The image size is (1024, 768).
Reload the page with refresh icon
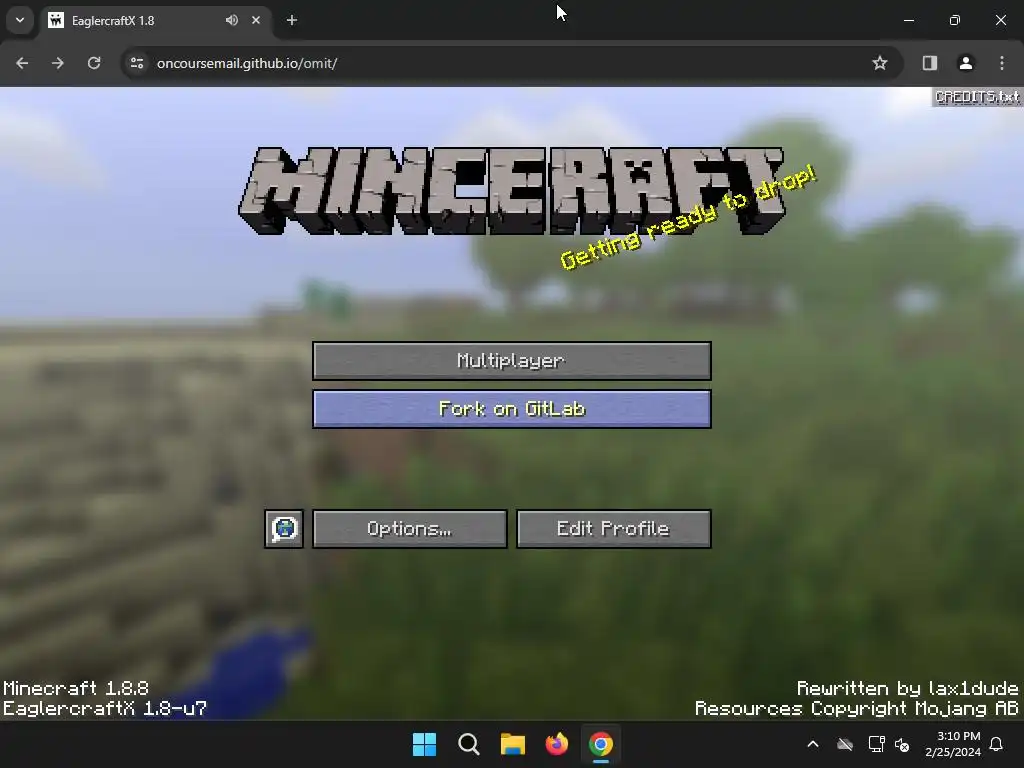click(x=94, y=63)
